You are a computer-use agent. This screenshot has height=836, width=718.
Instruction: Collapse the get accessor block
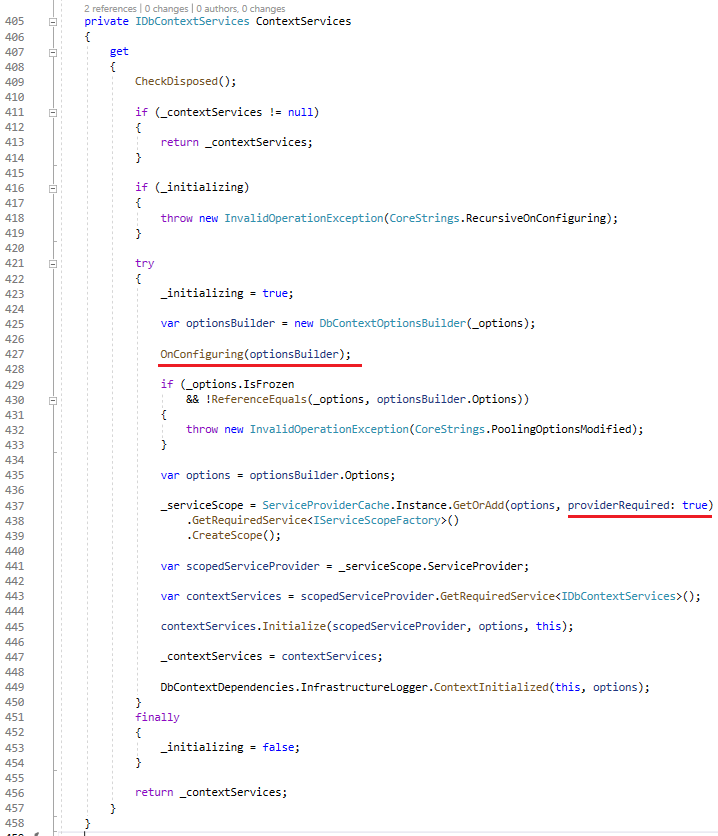[x=52, y=52]
